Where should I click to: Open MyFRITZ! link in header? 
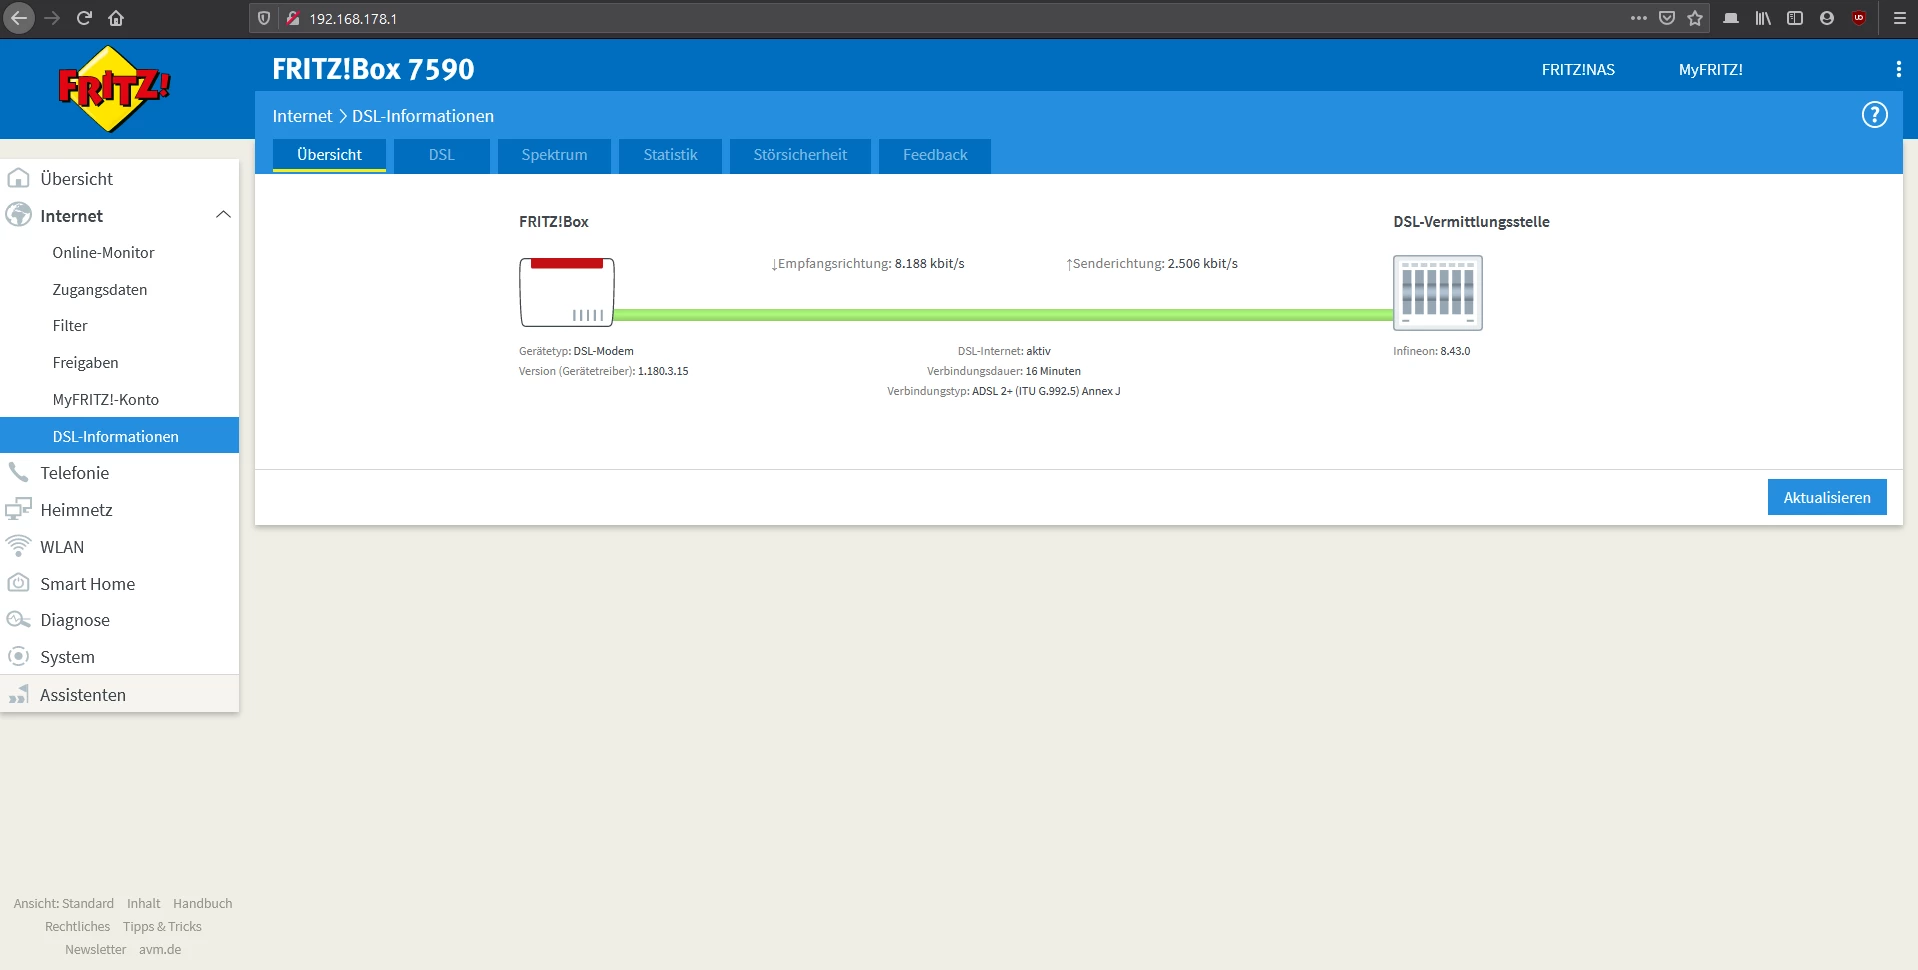1711,70
